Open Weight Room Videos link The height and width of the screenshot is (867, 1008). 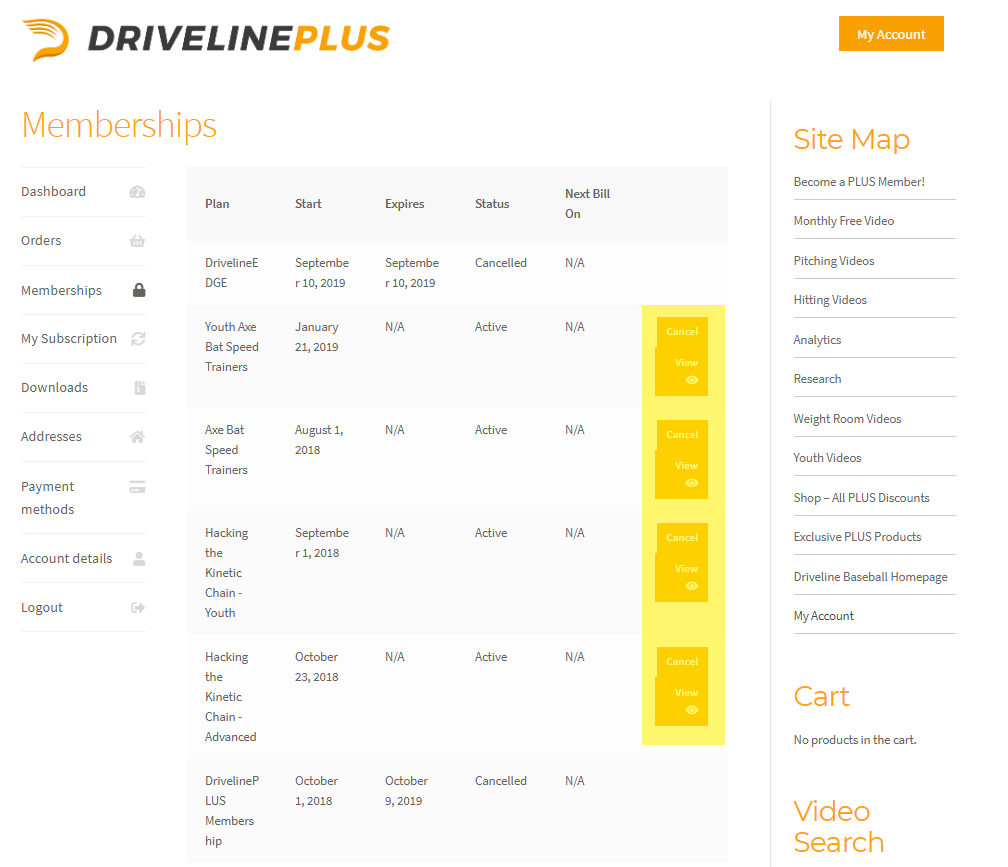(x=847, y=419)
